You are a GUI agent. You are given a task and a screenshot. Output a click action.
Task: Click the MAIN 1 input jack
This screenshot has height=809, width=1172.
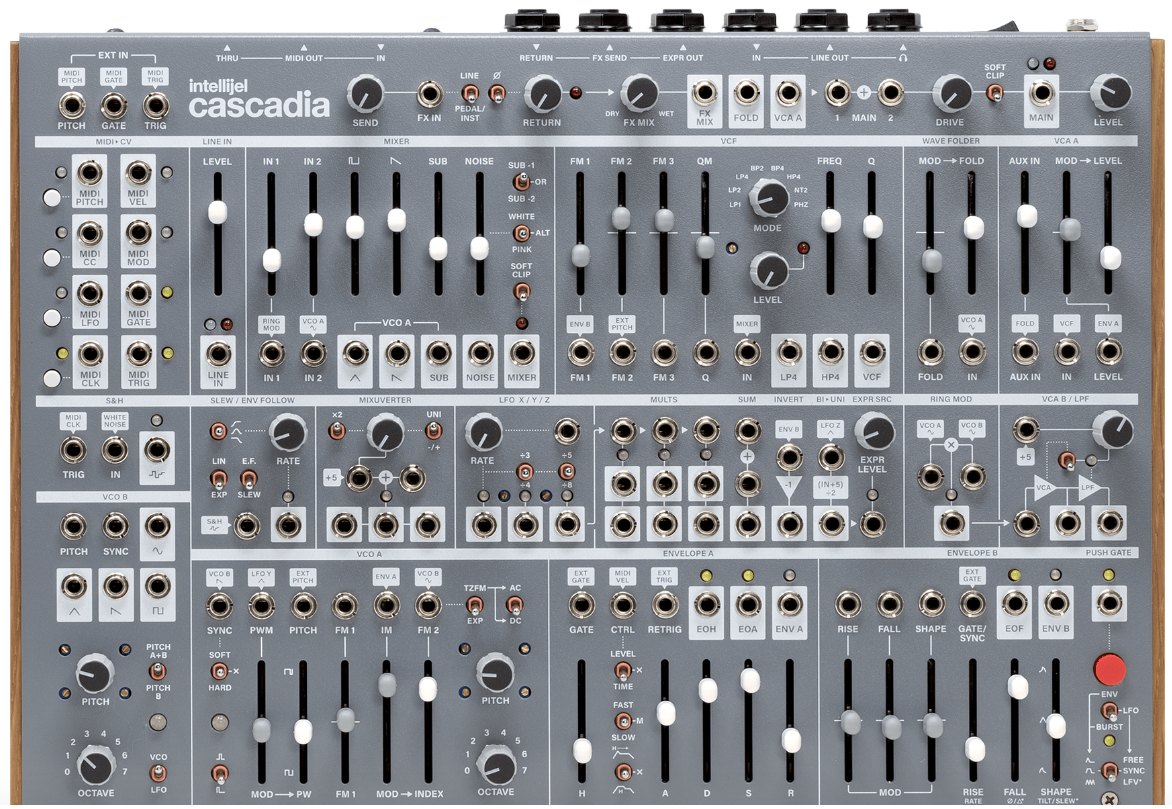837,93
